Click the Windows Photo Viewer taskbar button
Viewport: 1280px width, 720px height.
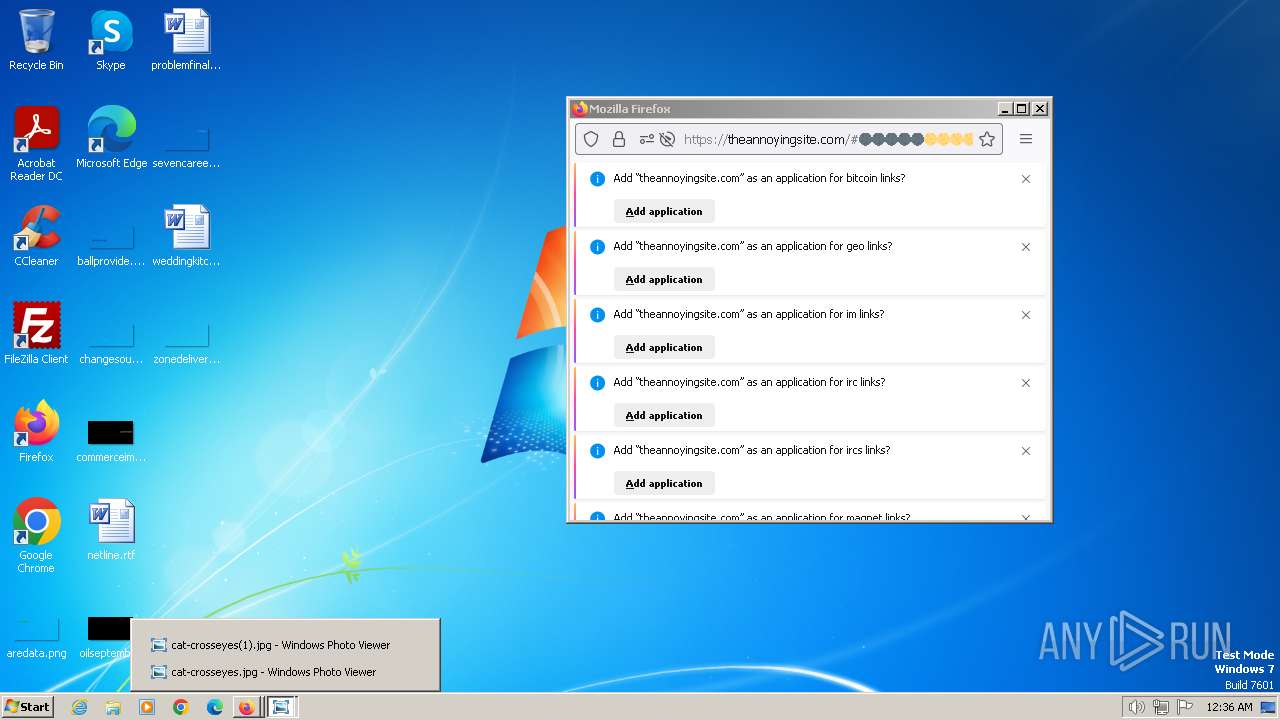[282, 707]
